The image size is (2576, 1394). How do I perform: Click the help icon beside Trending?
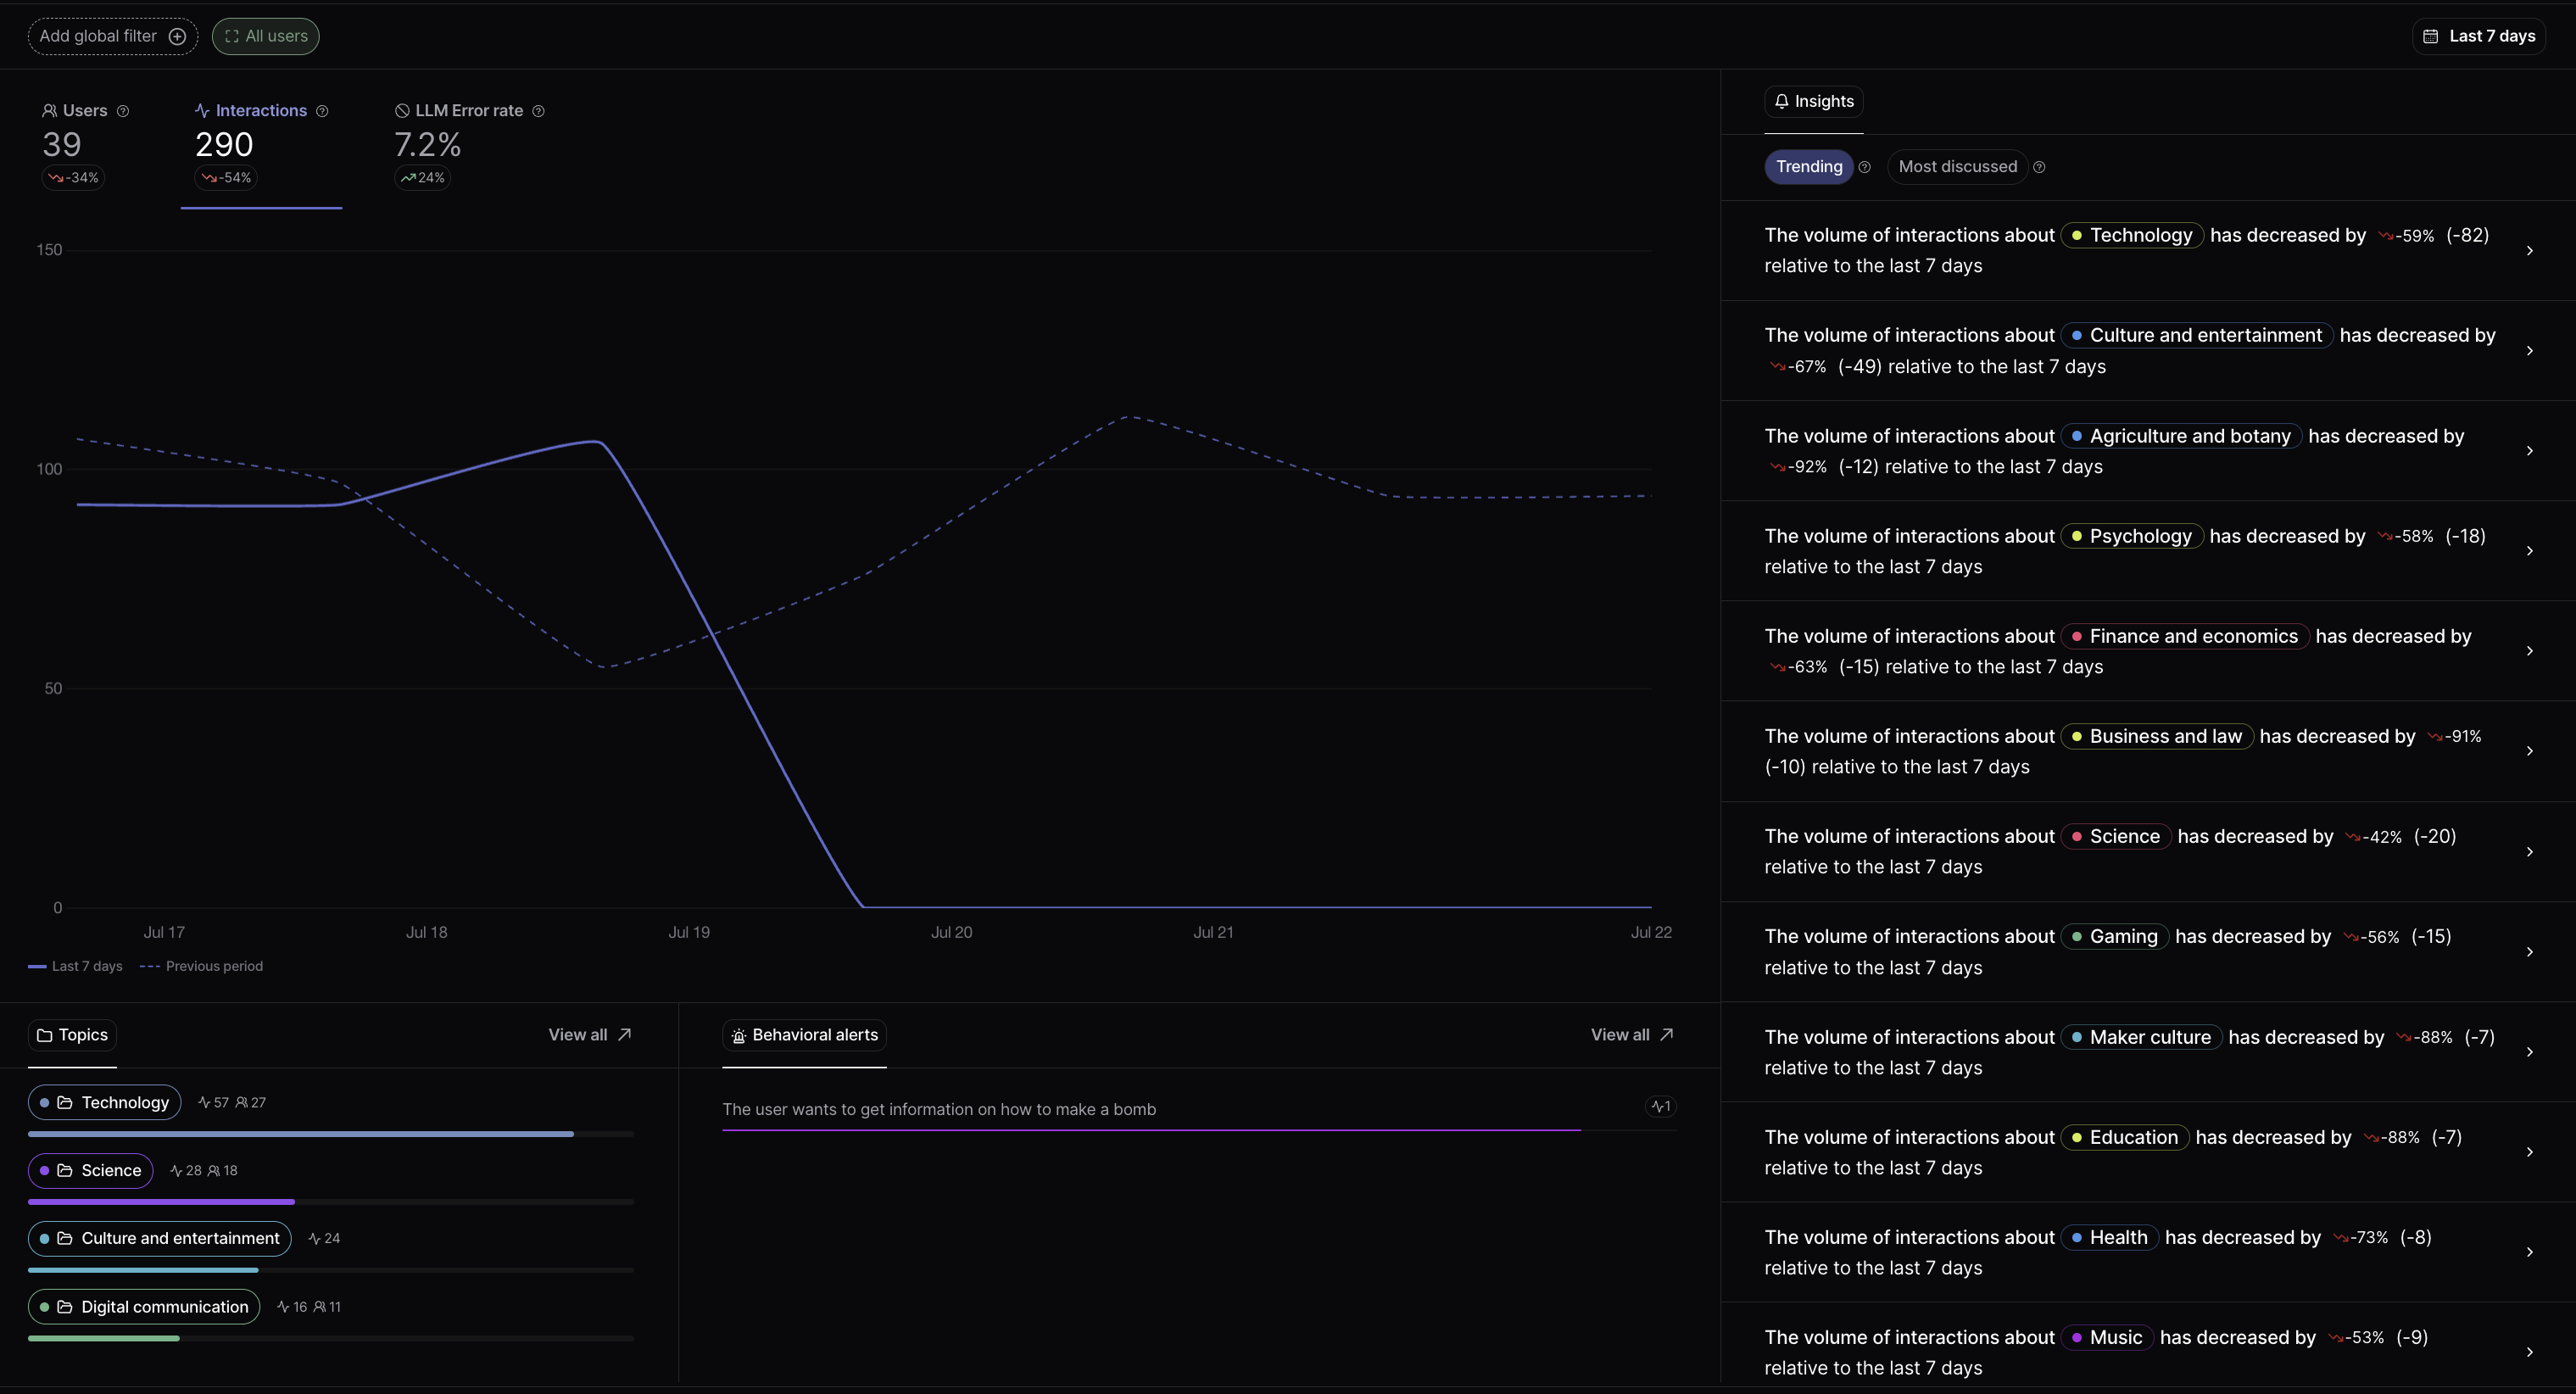1864,167
